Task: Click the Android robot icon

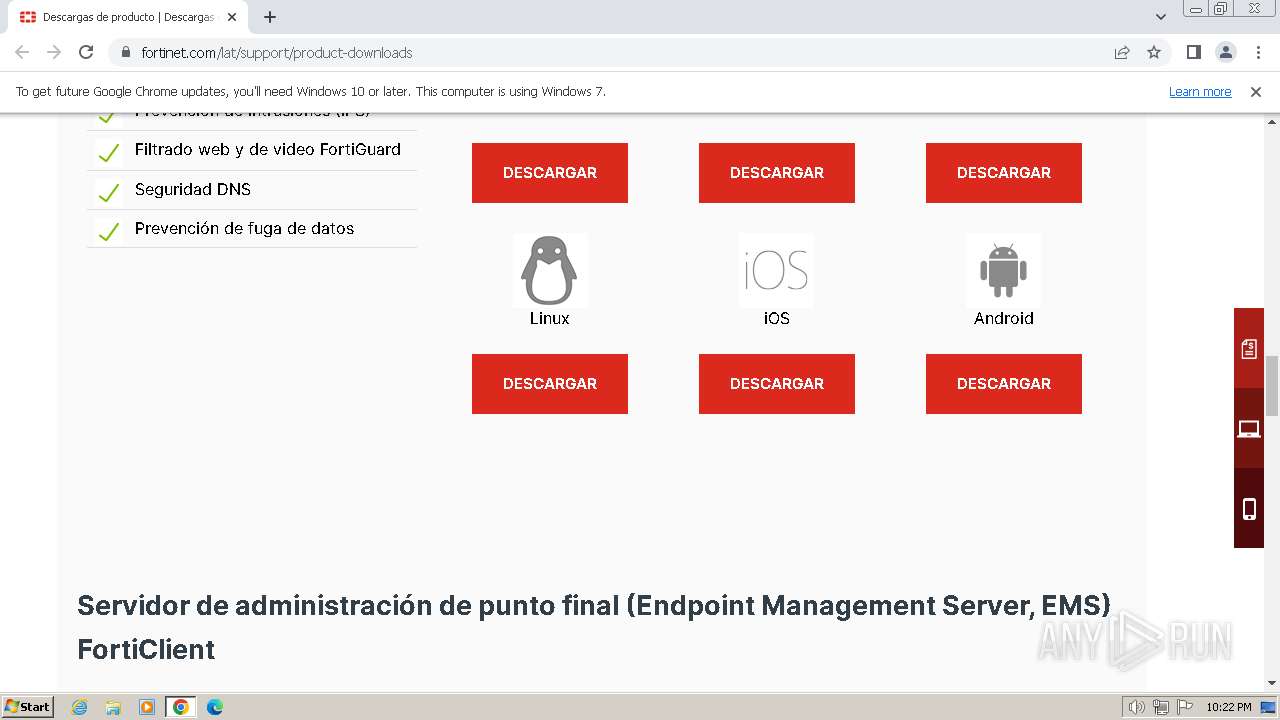Action: [1003, 270]
